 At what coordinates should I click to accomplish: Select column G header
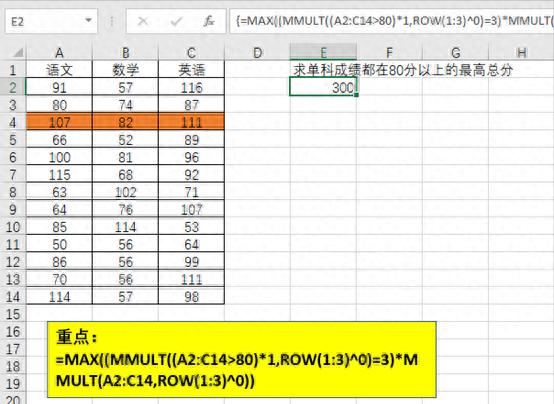[455, 53]
